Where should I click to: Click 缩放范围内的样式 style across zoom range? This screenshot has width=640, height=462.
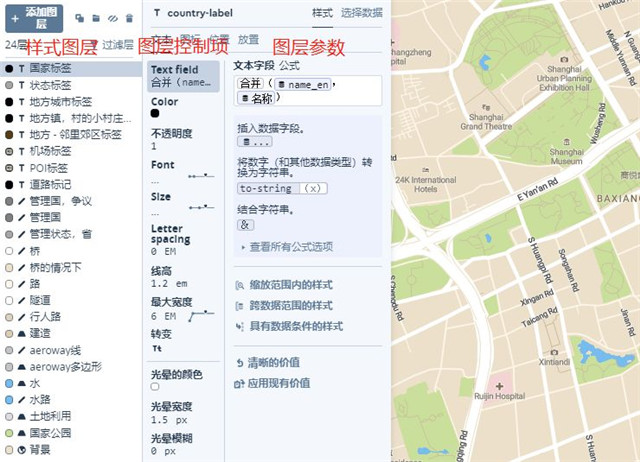click(x=291, y=285)
